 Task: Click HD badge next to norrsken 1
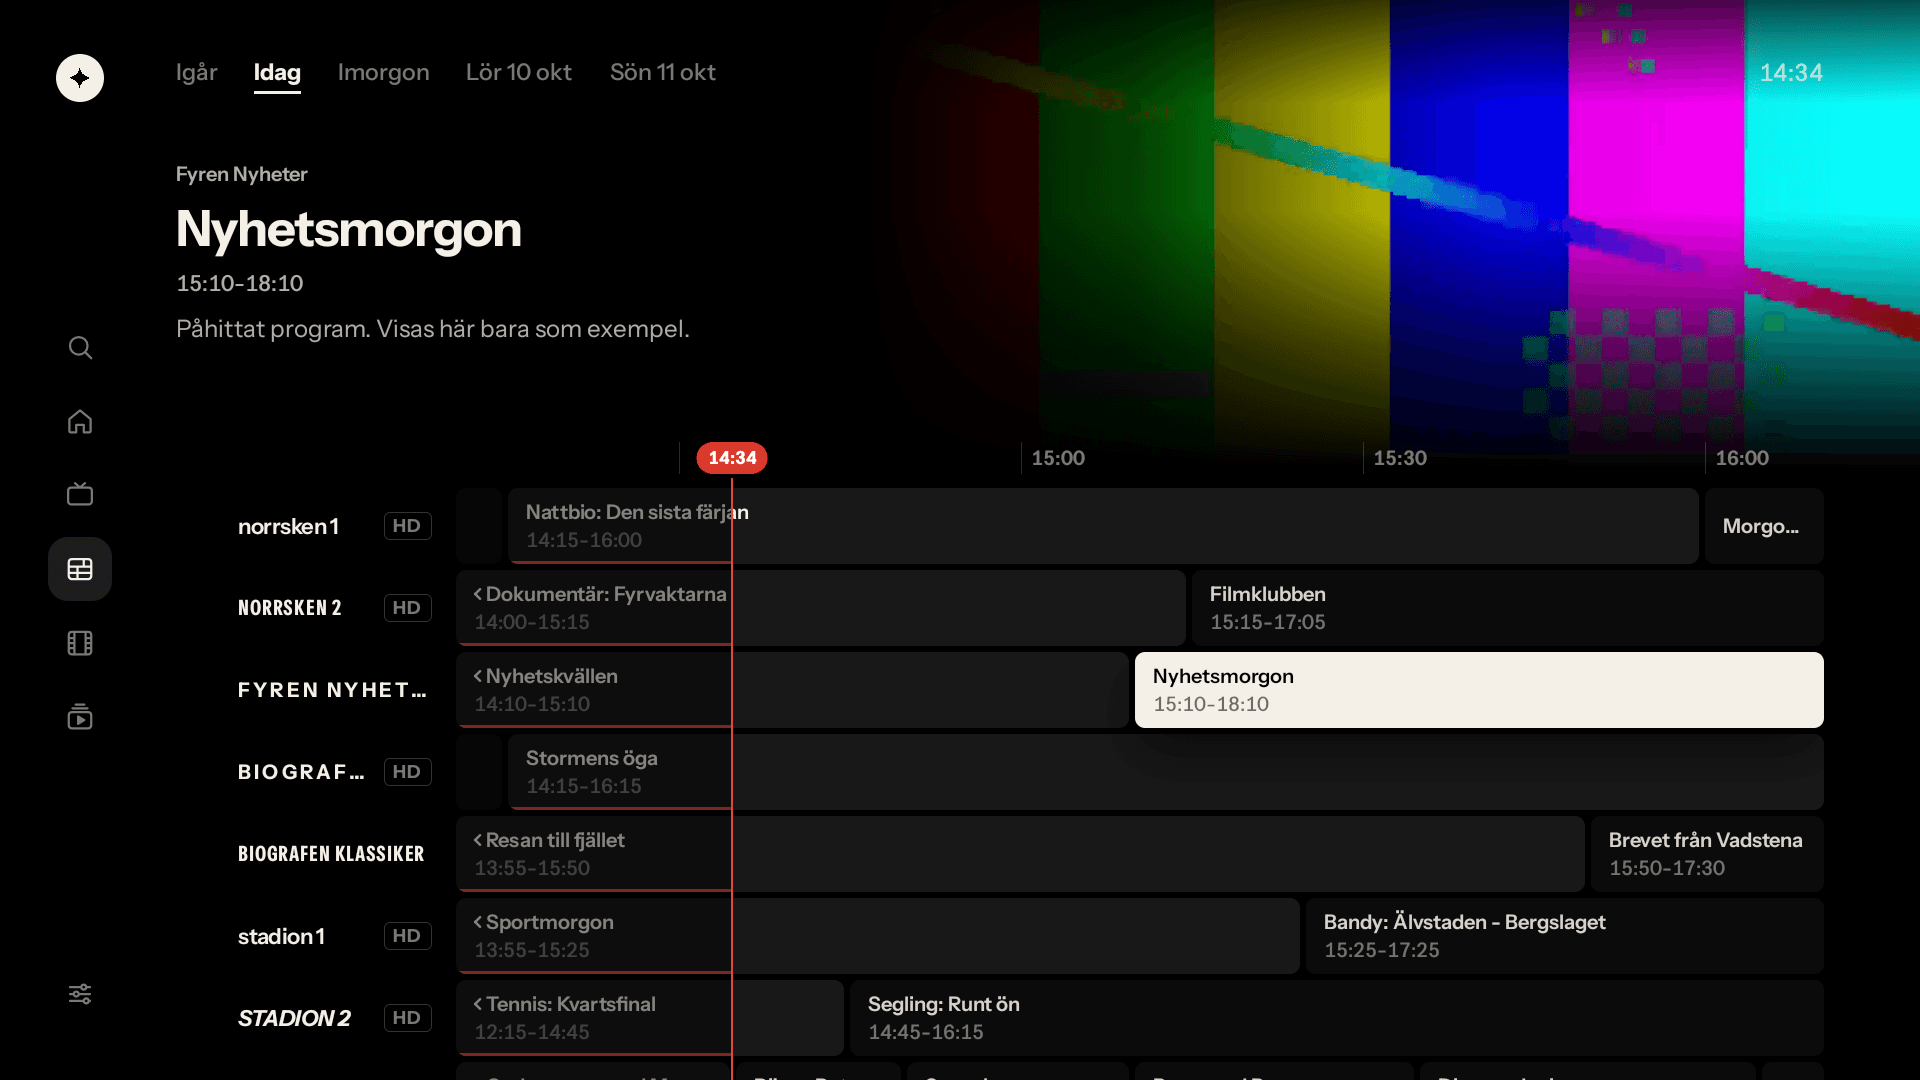click(x=407, y=526)
